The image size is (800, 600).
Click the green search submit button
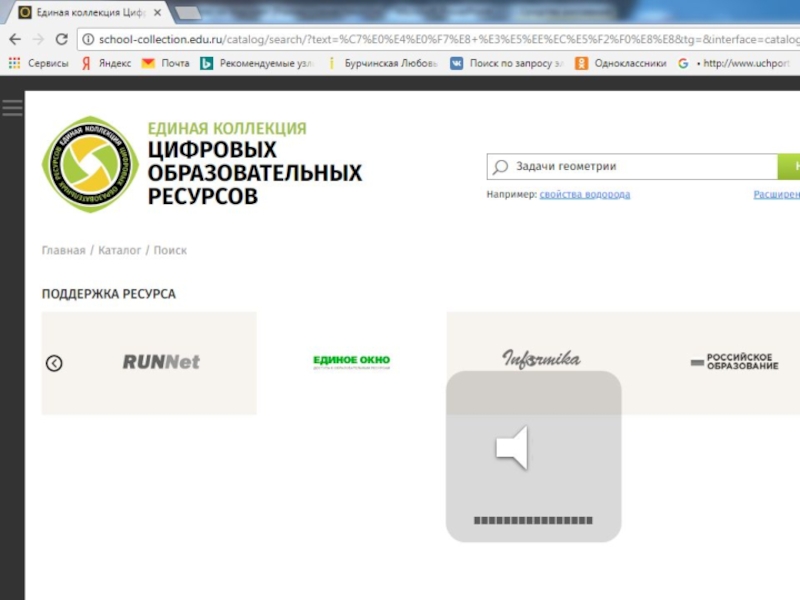[x=789, y=166]
